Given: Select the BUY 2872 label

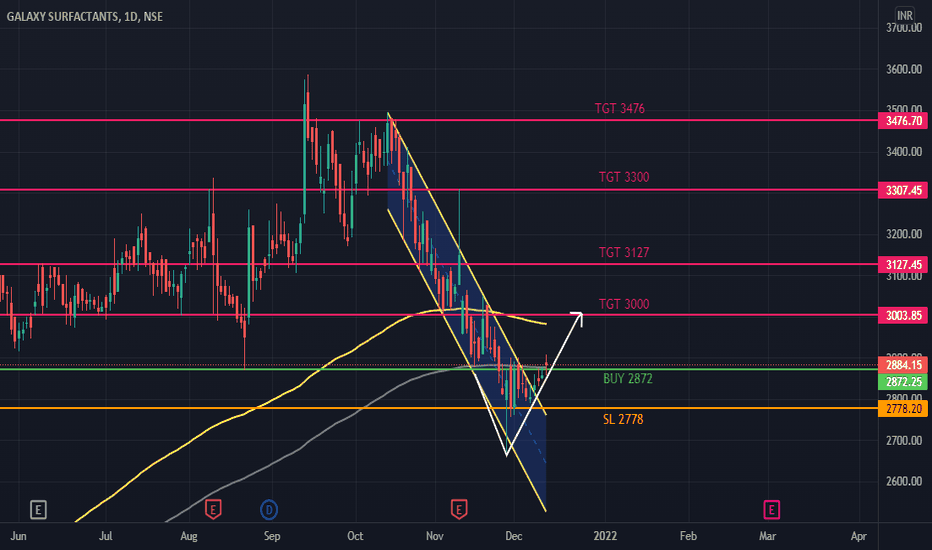Looking at the screenshot, I should point(628,379).
